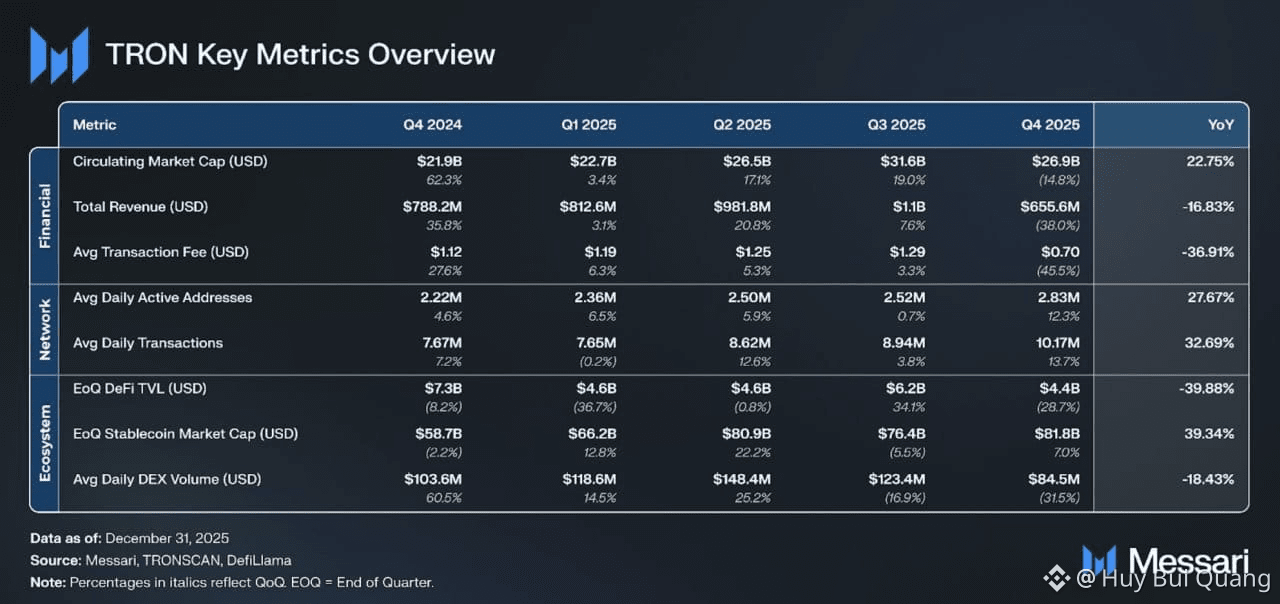This screenshot has width=1280, height=604.
Task: Click the $6.2B DeFi TVL value
Action: coord(906,388)
